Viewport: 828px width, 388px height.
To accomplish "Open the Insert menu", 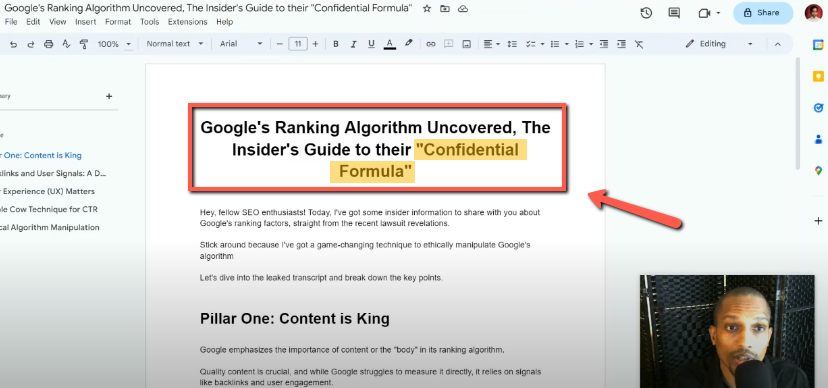I will pos(86,22).
